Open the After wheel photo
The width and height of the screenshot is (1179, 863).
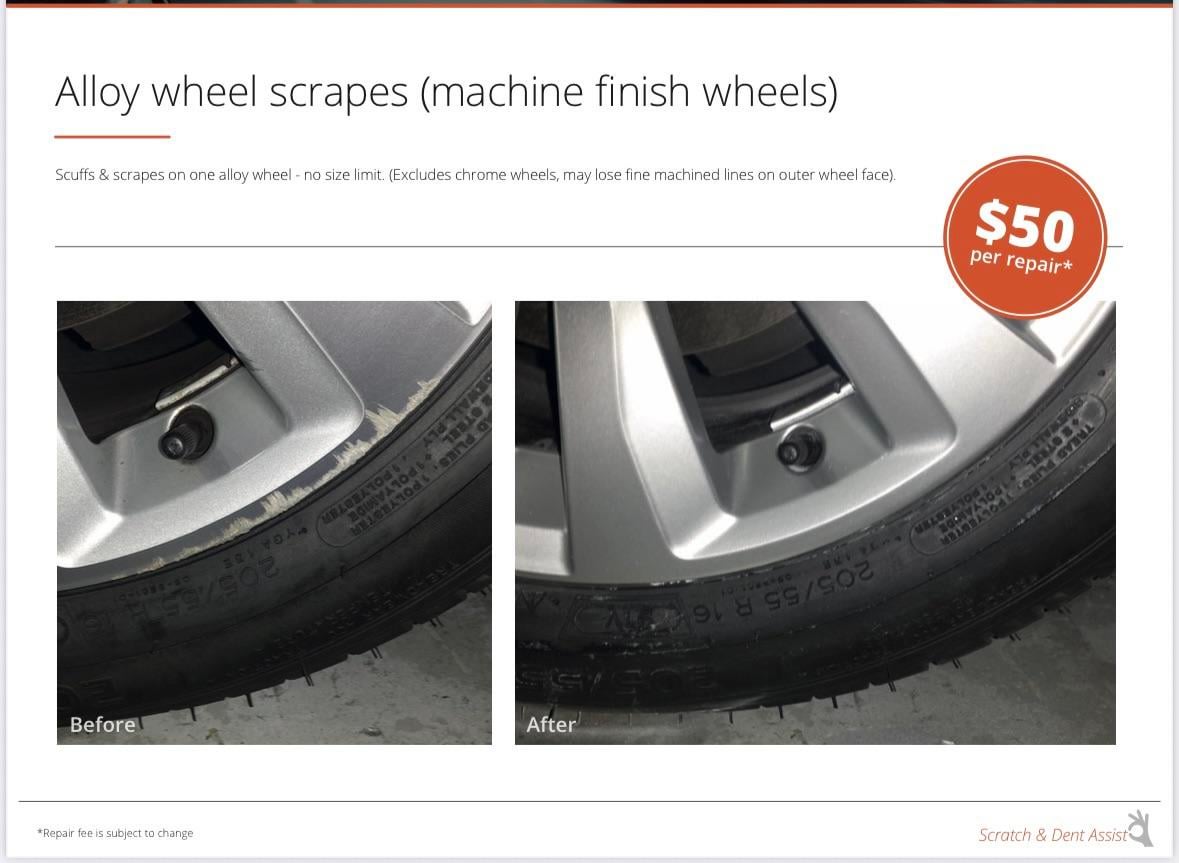[815, 523]
